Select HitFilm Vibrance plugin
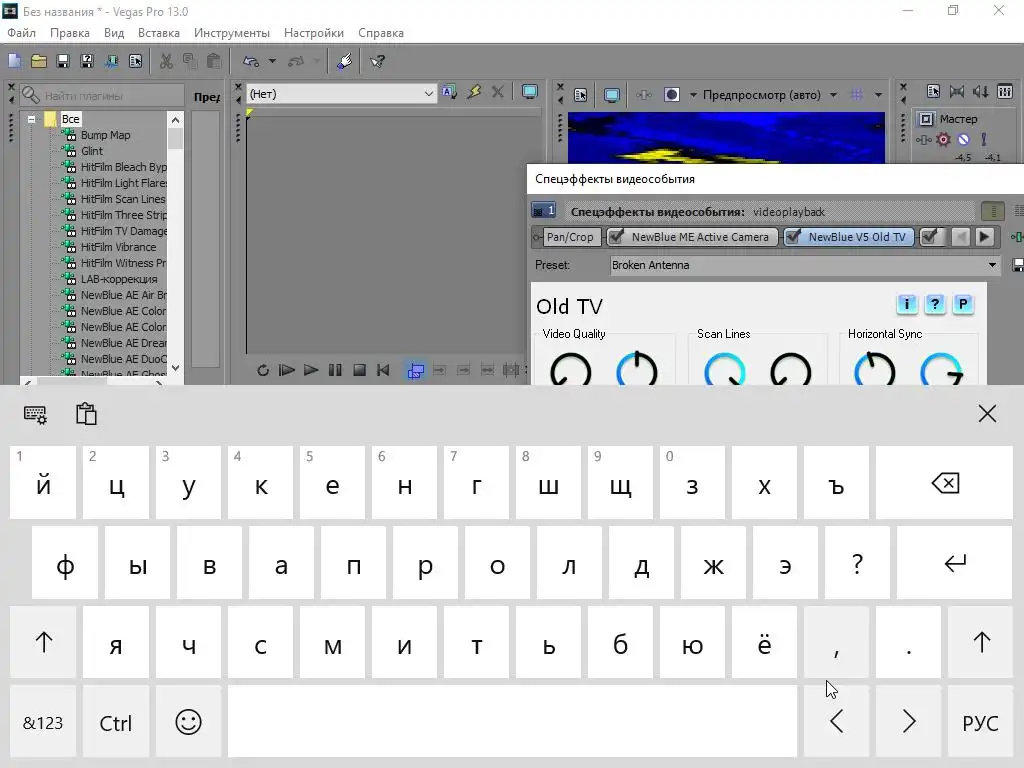Screen dimensions: 1024x768 pos(118,247)
